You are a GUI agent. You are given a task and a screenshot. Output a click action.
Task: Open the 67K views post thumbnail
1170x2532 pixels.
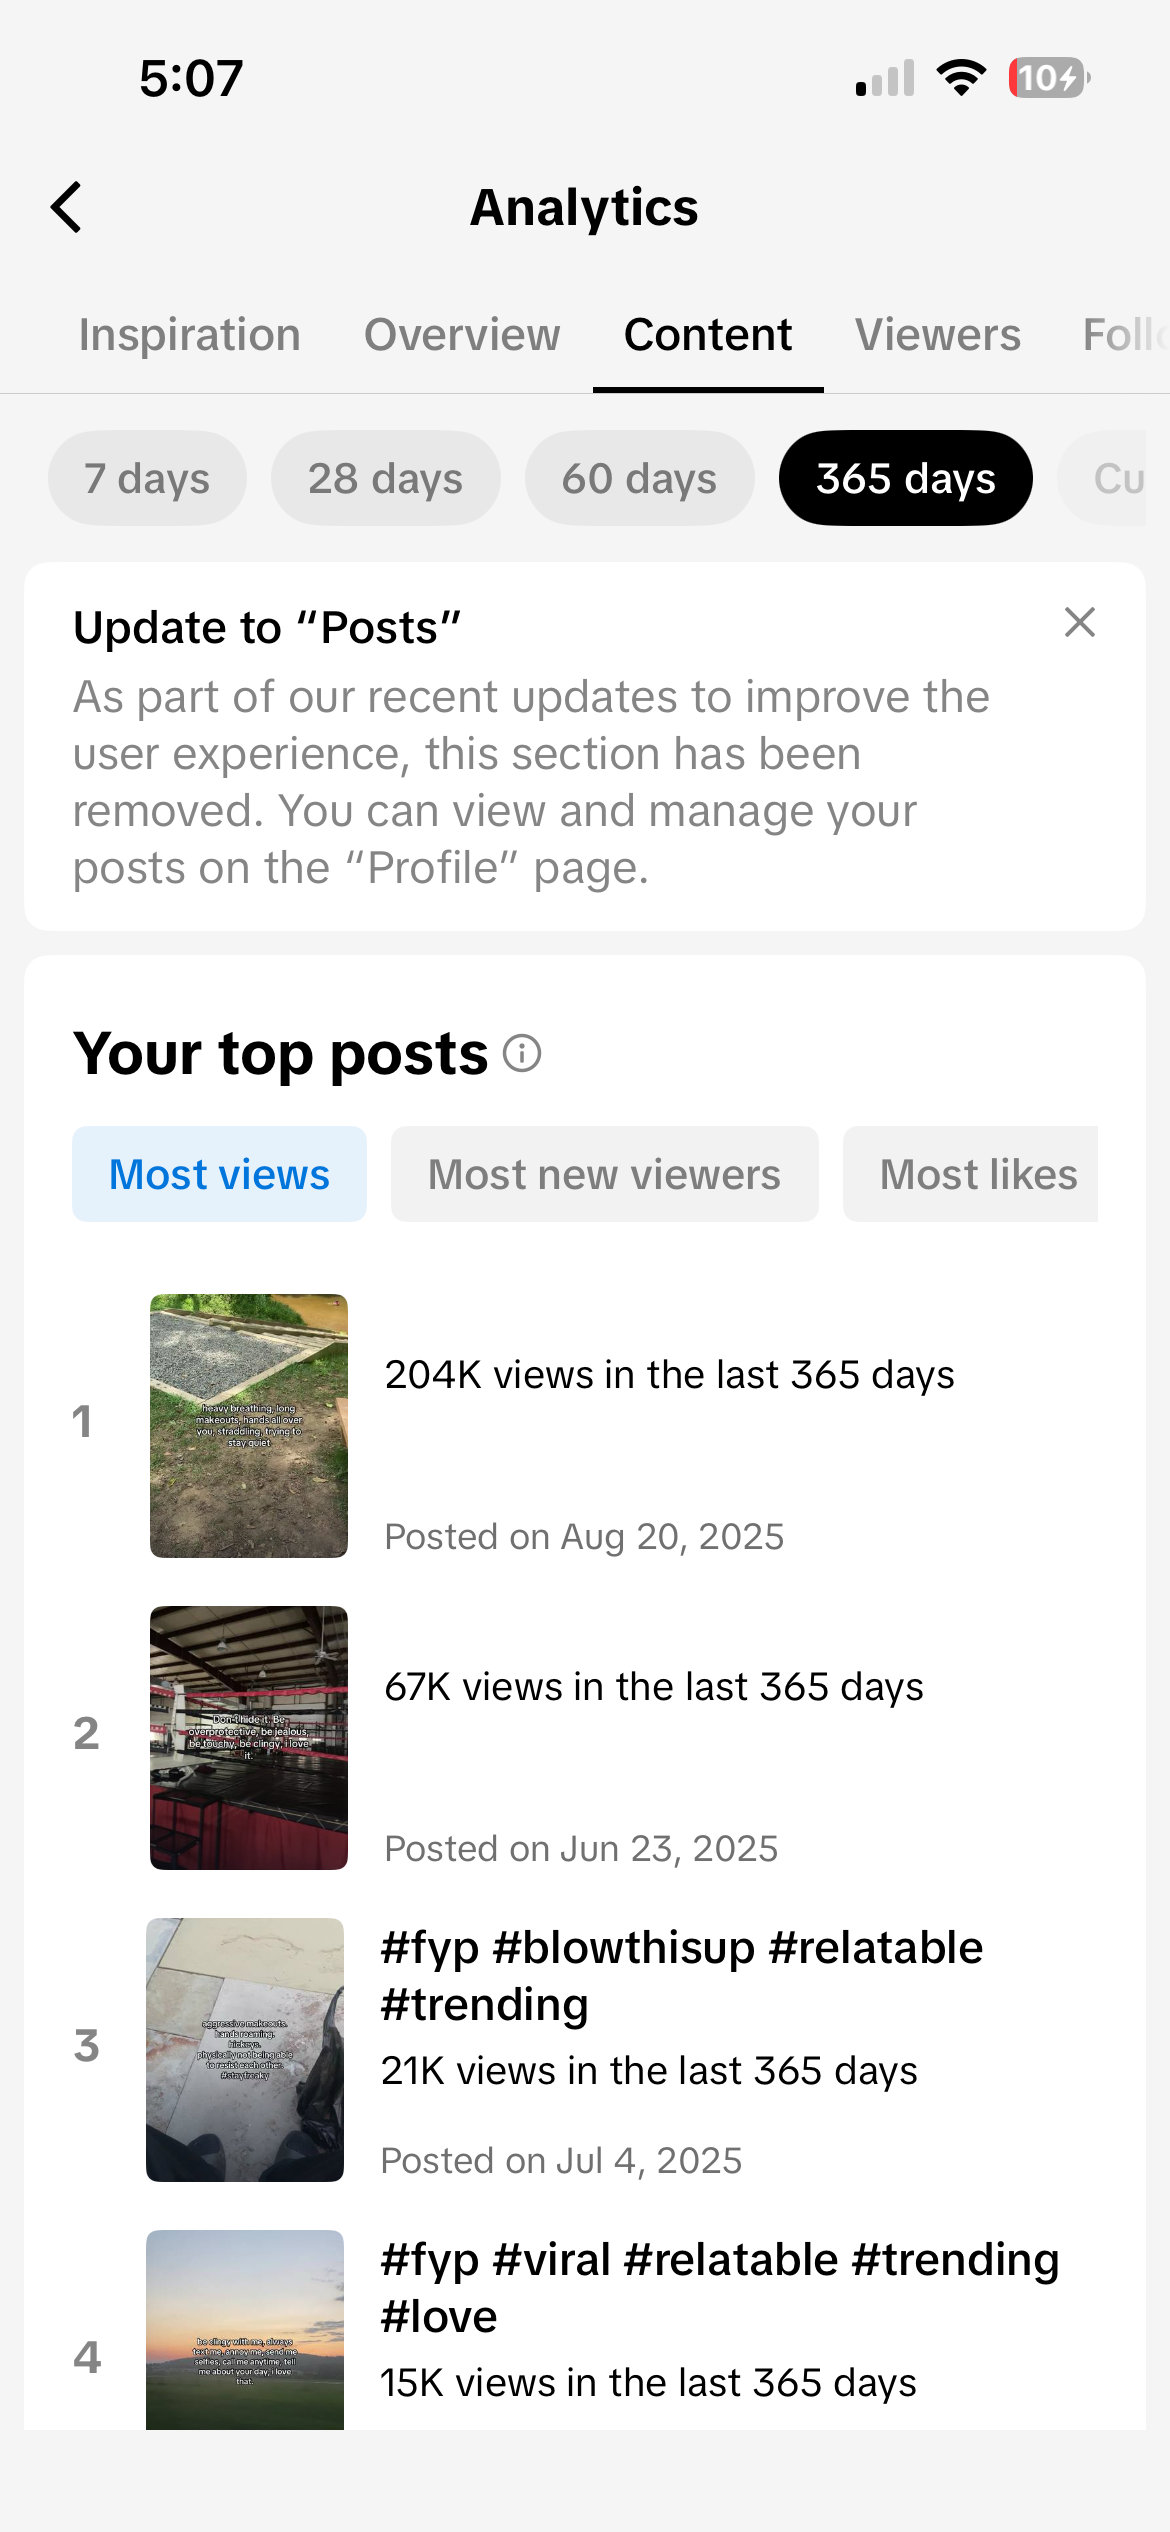tap(249, 1738)
